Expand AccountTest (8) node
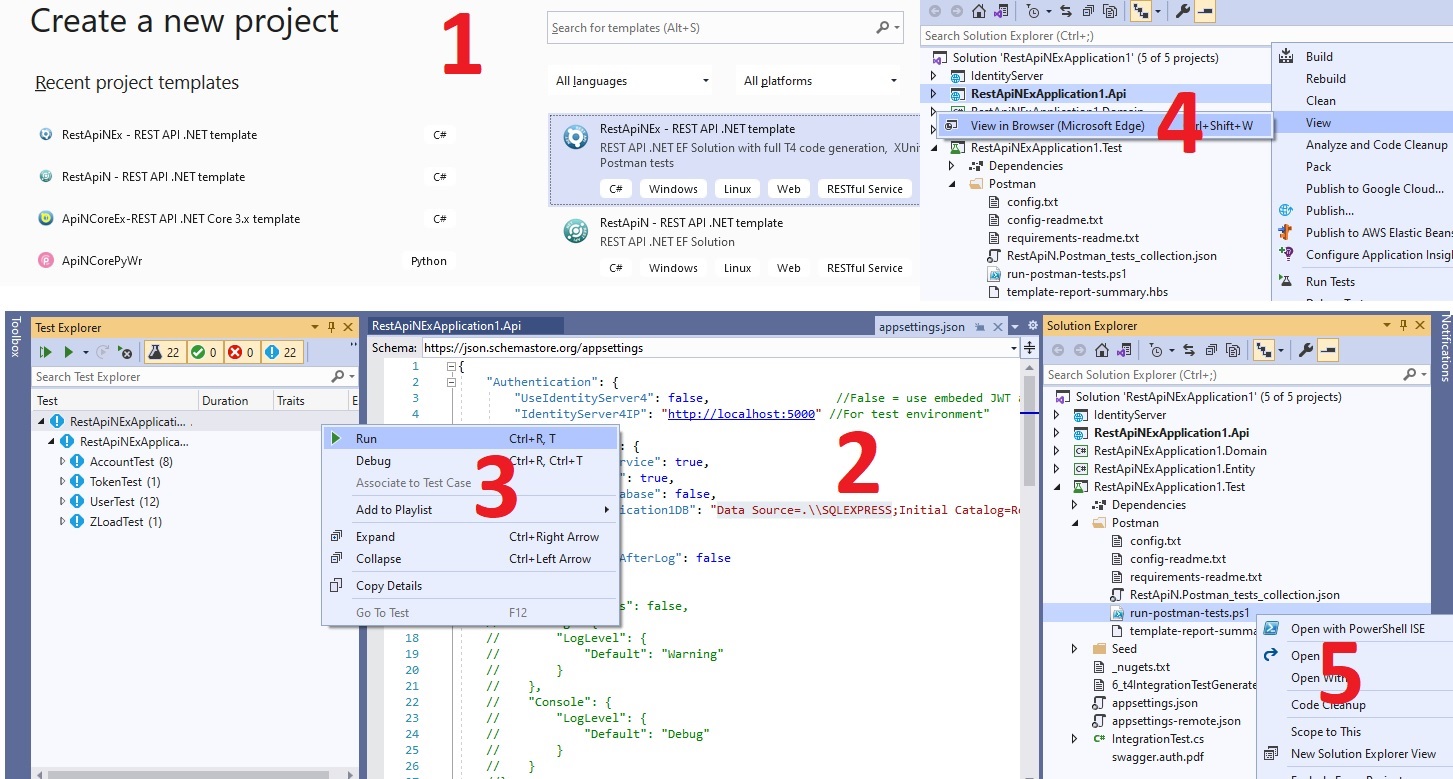This screenshot has height=779, width=1453. point(63,462)
